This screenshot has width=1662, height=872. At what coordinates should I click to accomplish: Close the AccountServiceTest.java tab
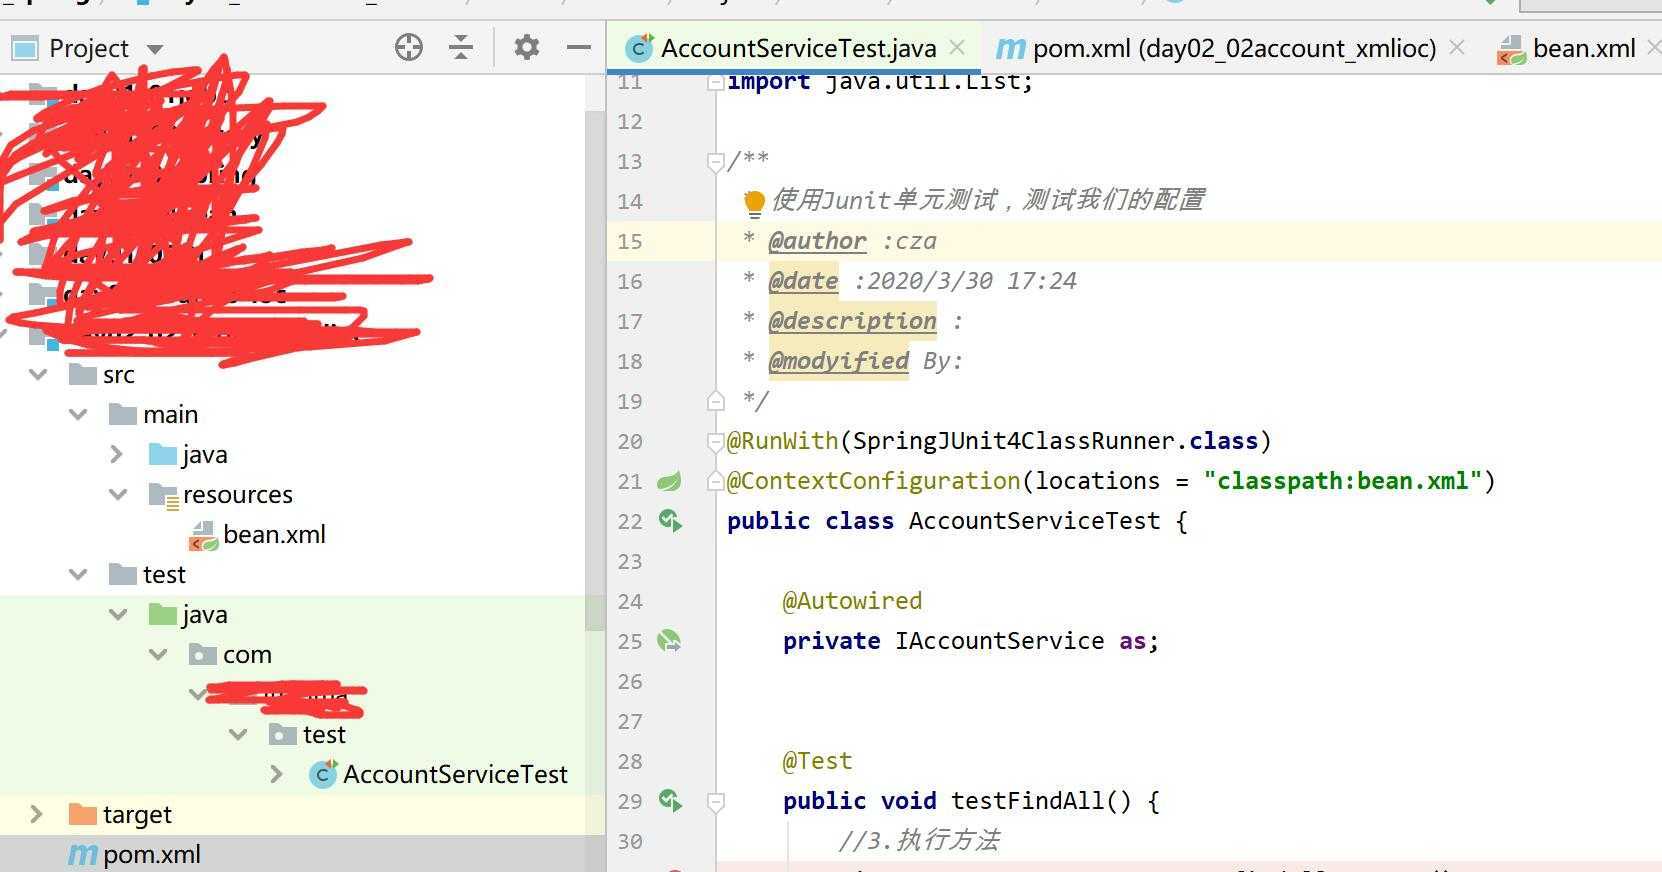point(957,47)
